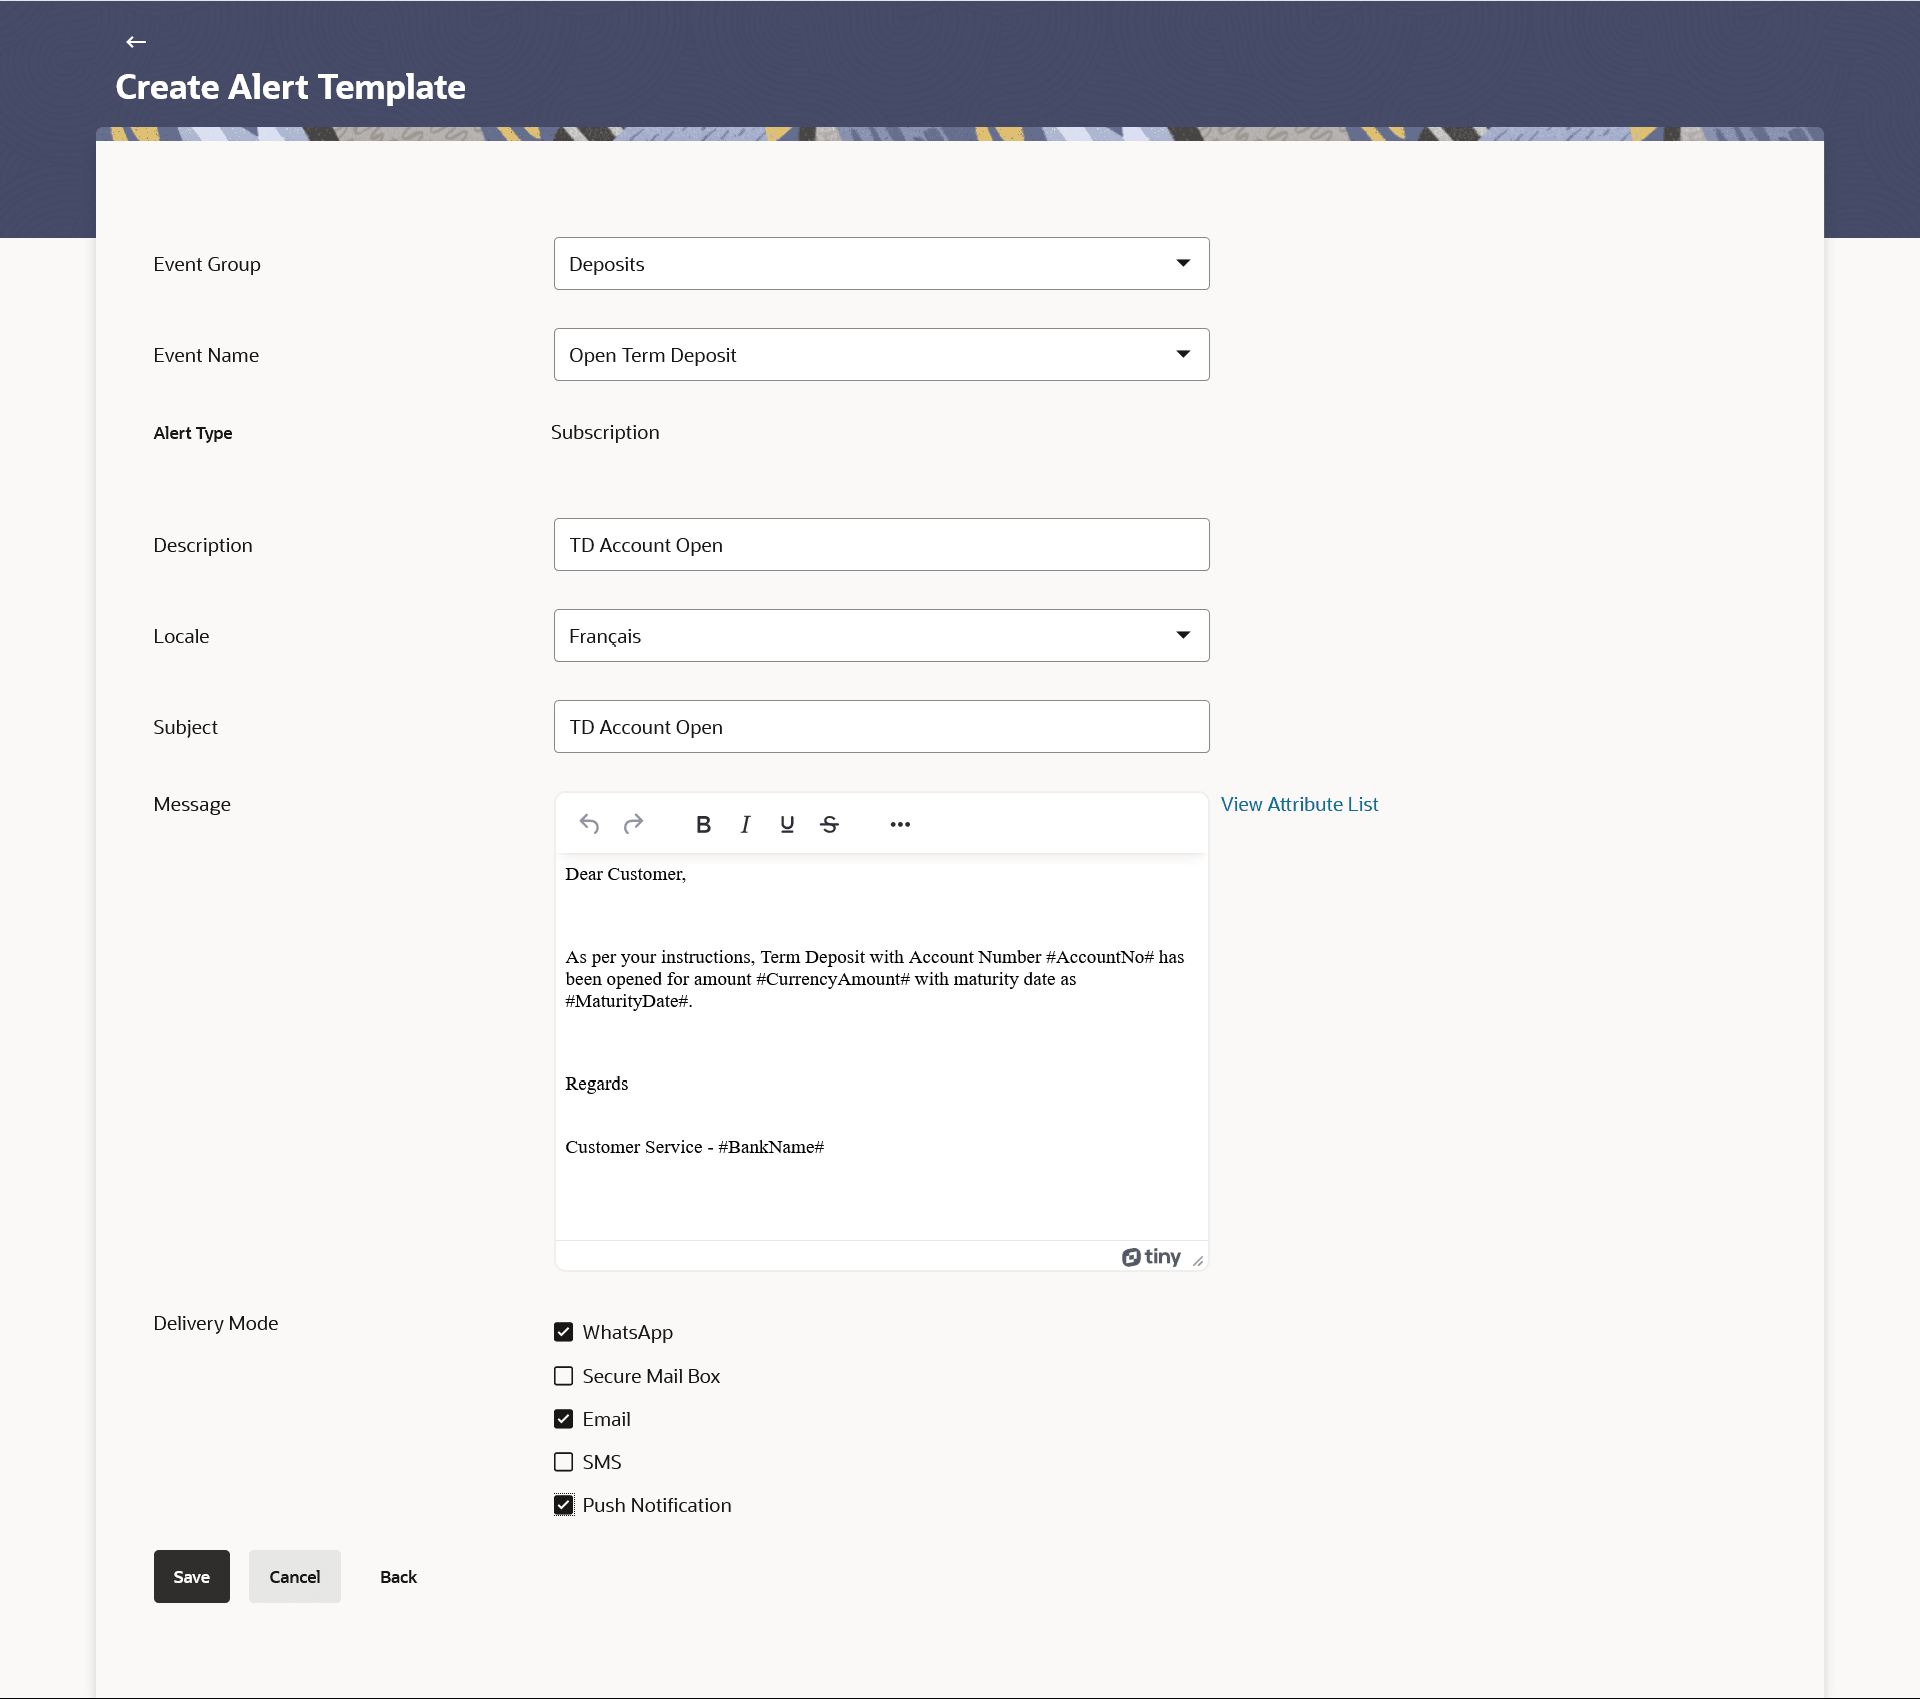
Task: Uncheck Push Notification delivery mode
Action: click(564, 1505)
